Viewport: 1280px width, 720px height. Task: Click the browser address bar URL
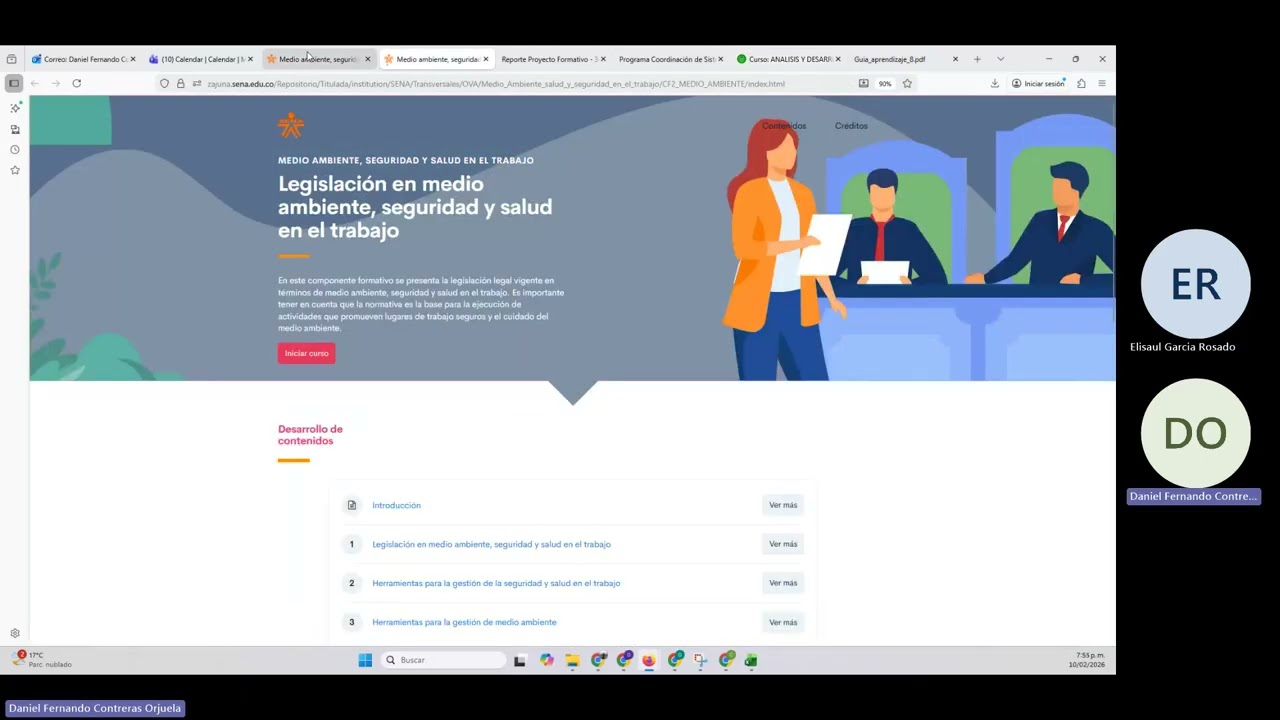click(x=495, y=84)
